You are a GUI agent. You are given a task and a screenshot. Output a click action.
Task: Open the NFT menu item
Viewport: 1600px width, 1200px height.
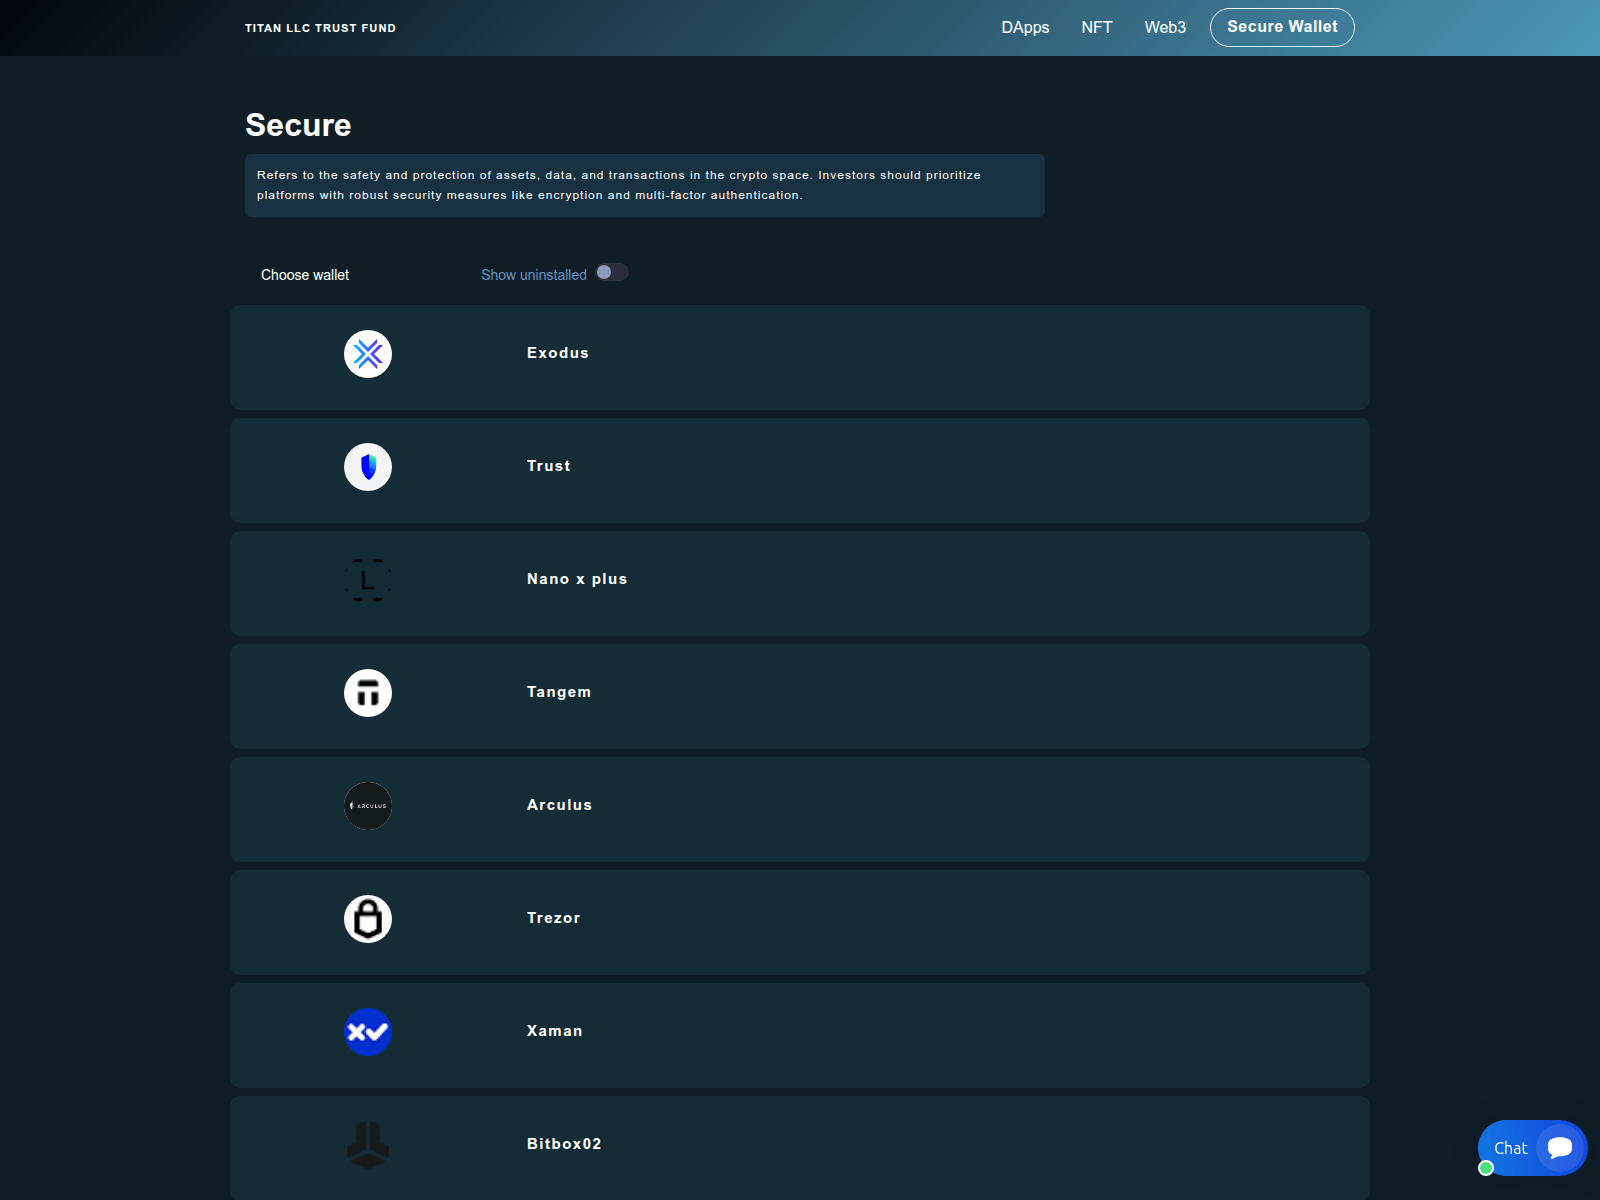pos(1097,28)
